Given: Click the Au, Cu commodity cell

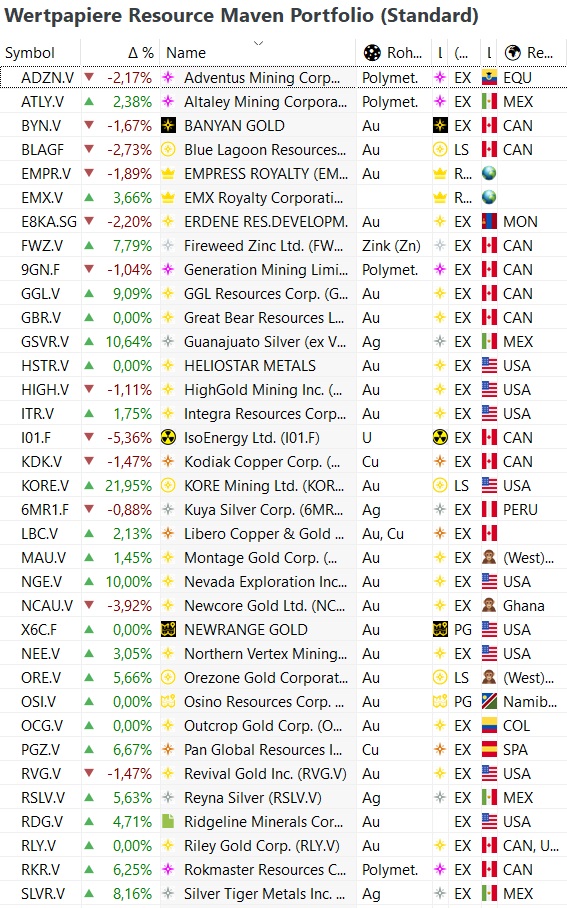Looking at the screenshot, I should 383,534.
